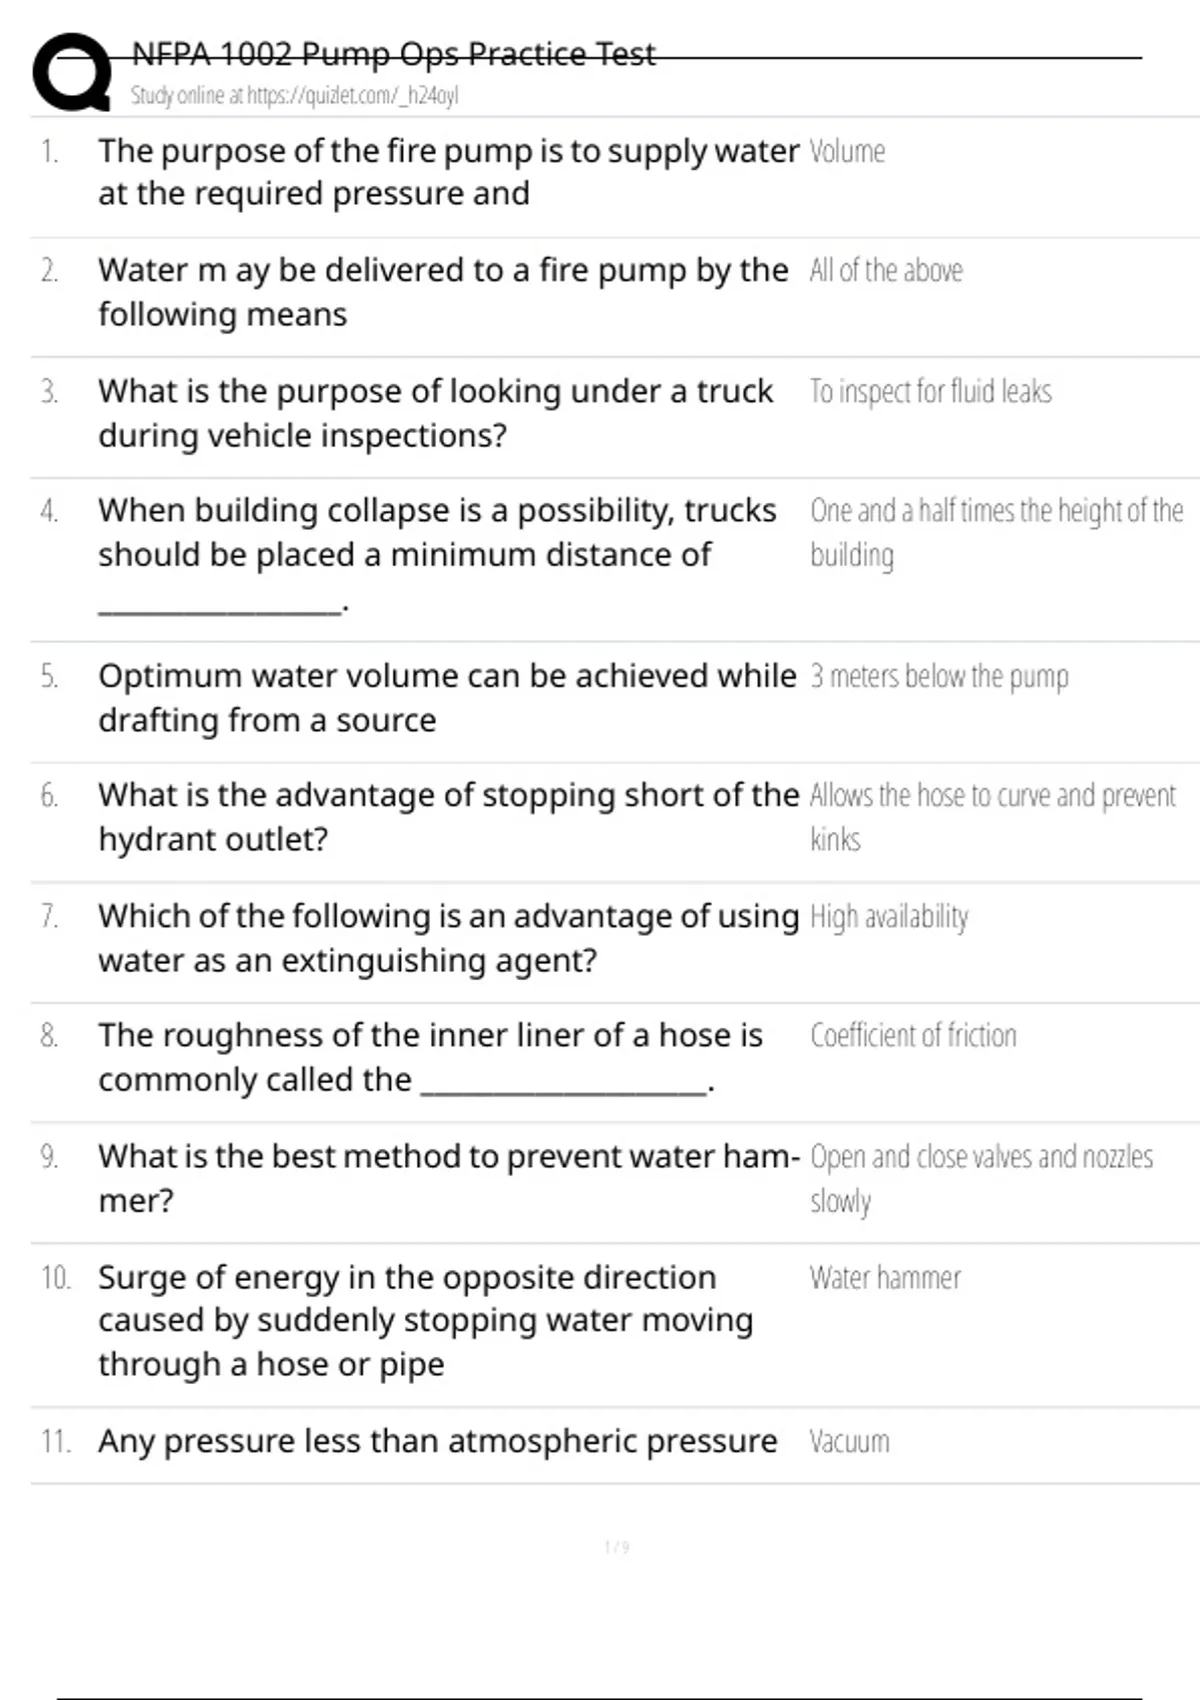Click question 1 about fire pump purpose
1200x1700 pixels.
[448, 172]
